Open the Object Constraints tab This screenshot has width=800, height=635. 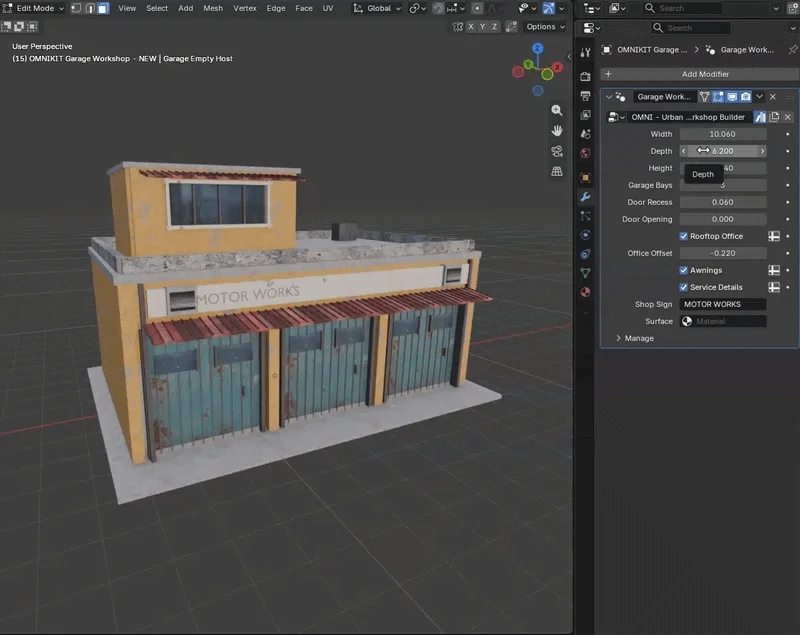pos(585,254)
